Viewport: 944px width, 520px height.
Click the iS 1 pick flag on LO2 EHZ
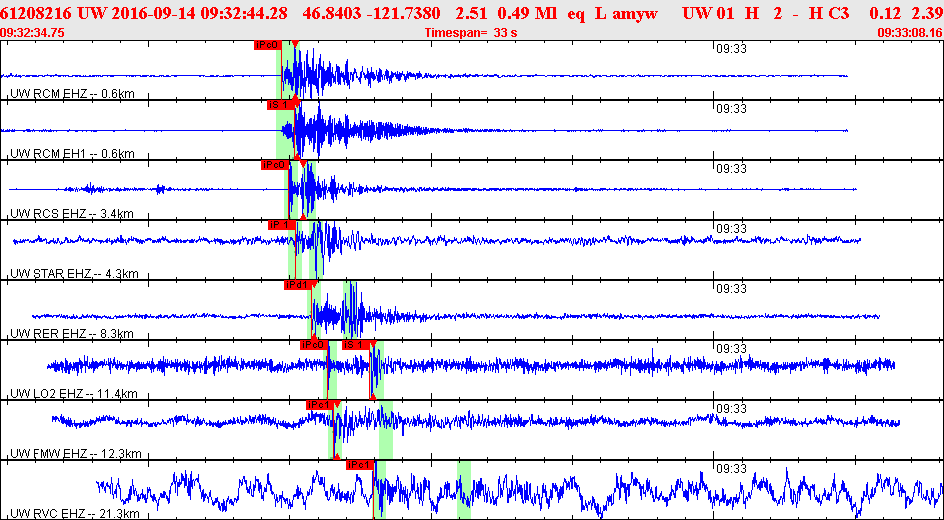coord(354,345)
